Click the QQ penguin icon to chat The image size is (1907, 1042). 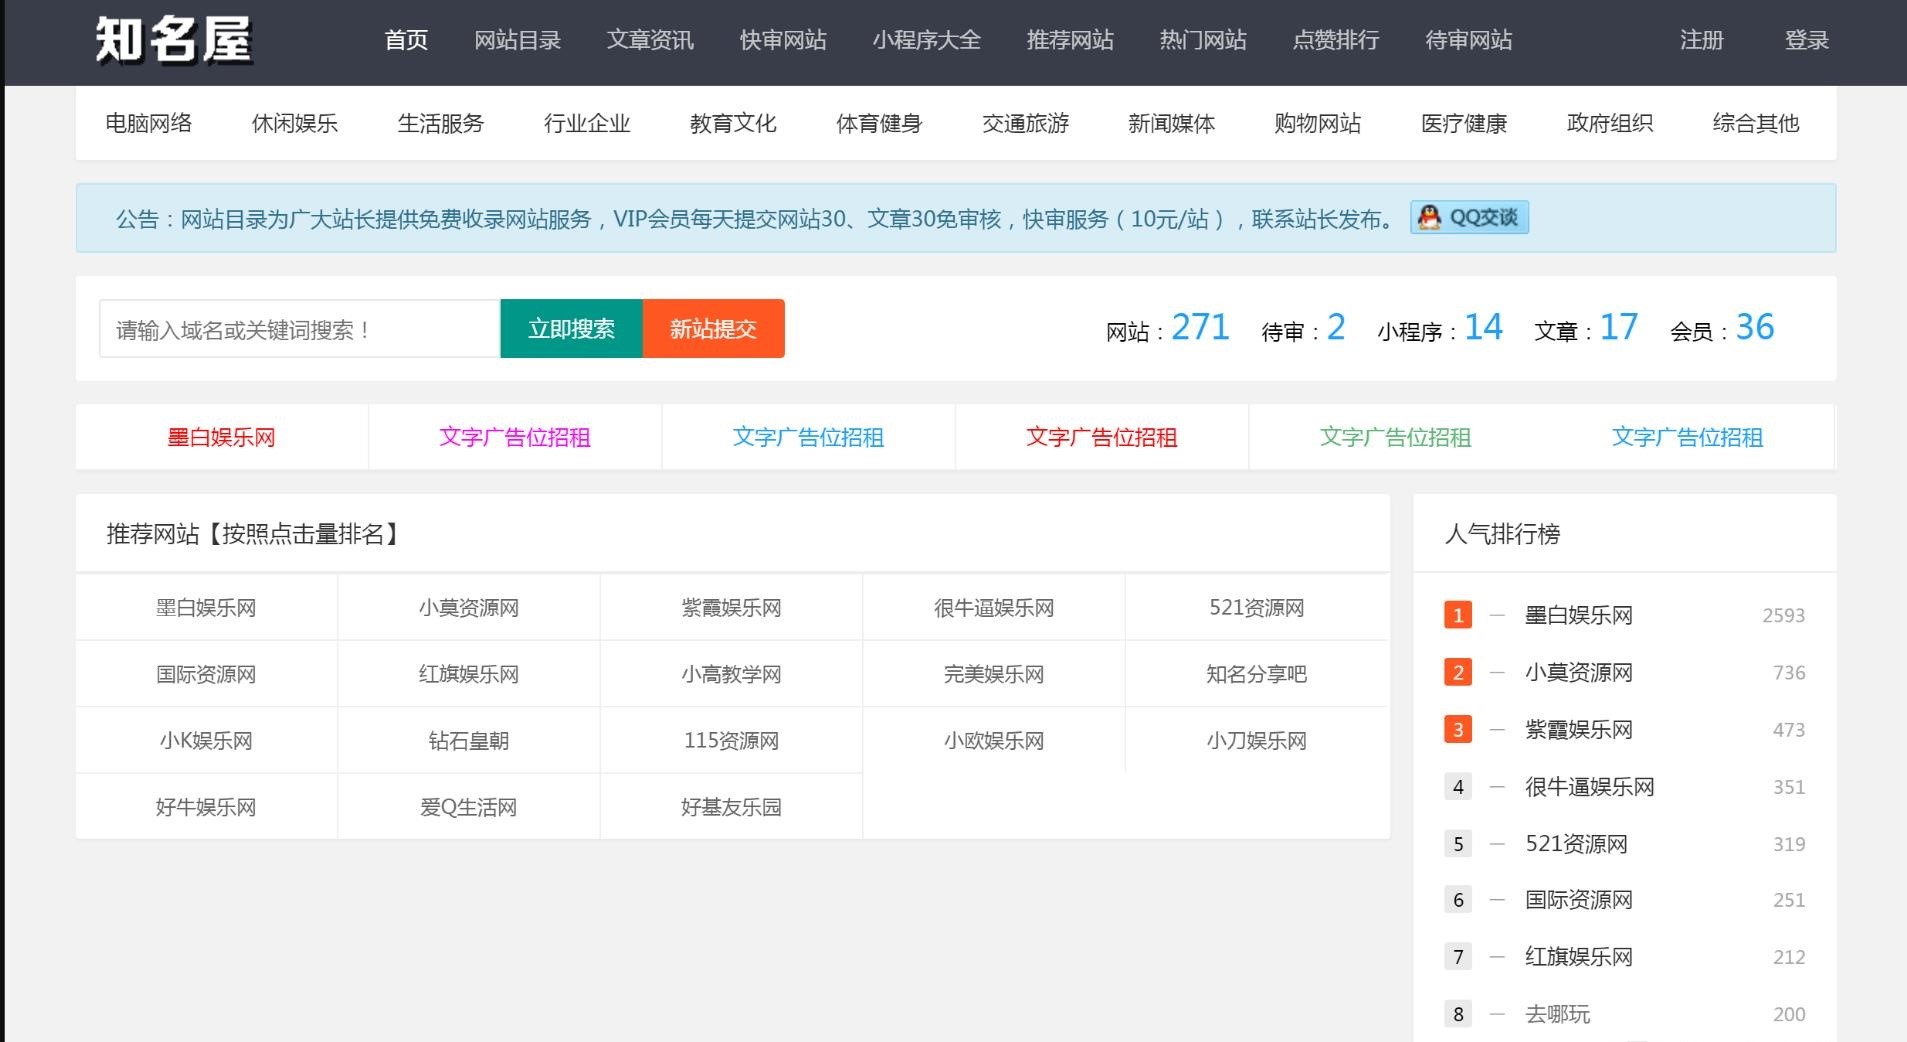(1430, 217)
